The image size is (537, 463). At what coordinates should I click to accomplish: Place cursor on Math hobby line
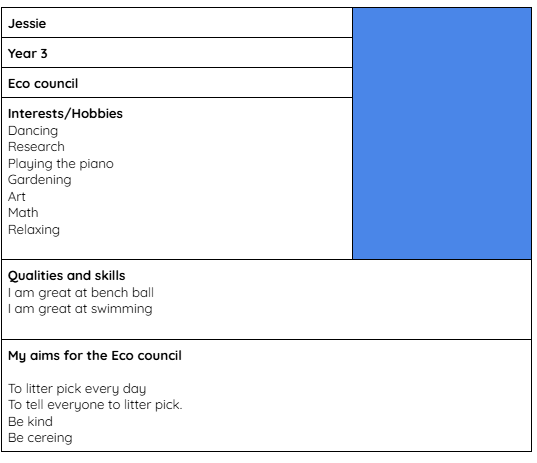point(23,213)
